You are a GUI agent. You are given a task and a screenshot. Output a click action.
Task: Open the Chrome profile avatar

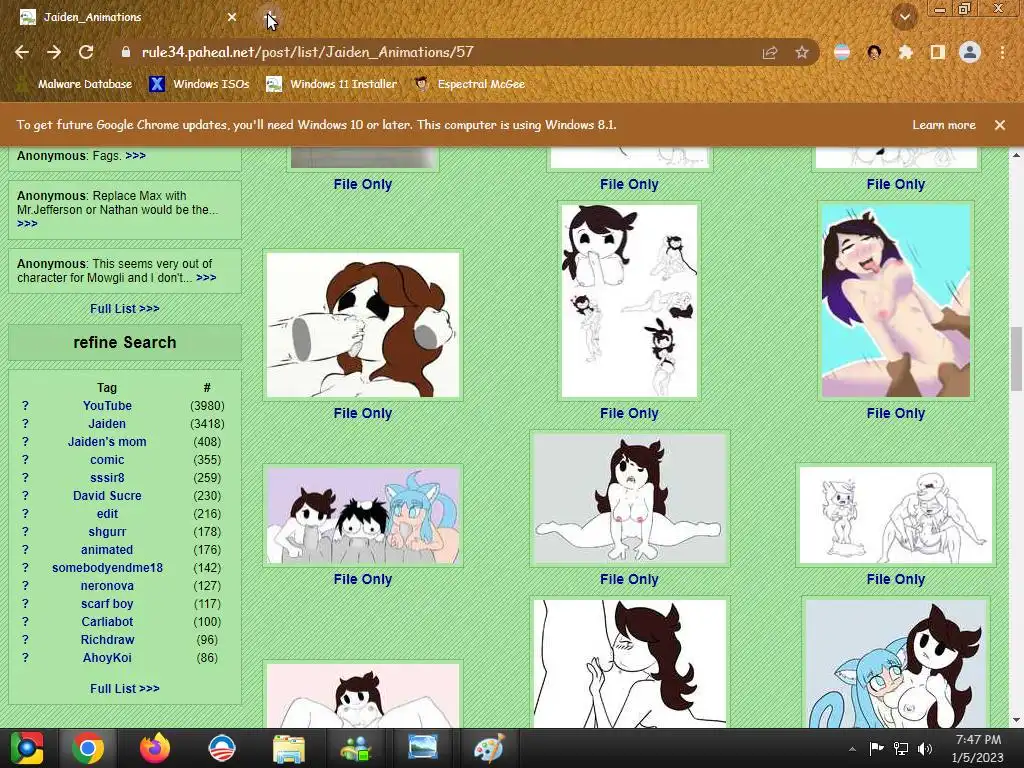(970, 52)
